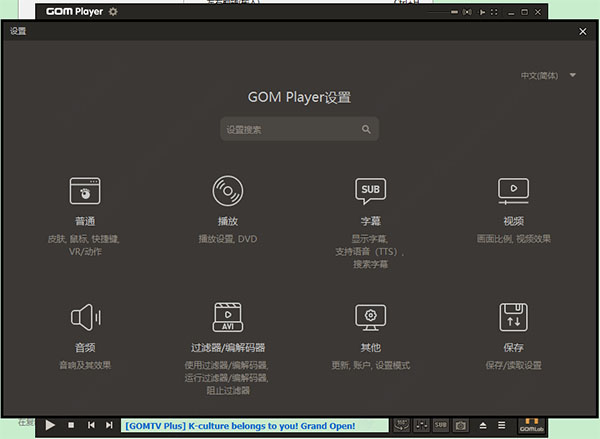This screenshot has height=439, width=600.
Task: Click the 中文(简体) language selector text
Action: (540, 76)
